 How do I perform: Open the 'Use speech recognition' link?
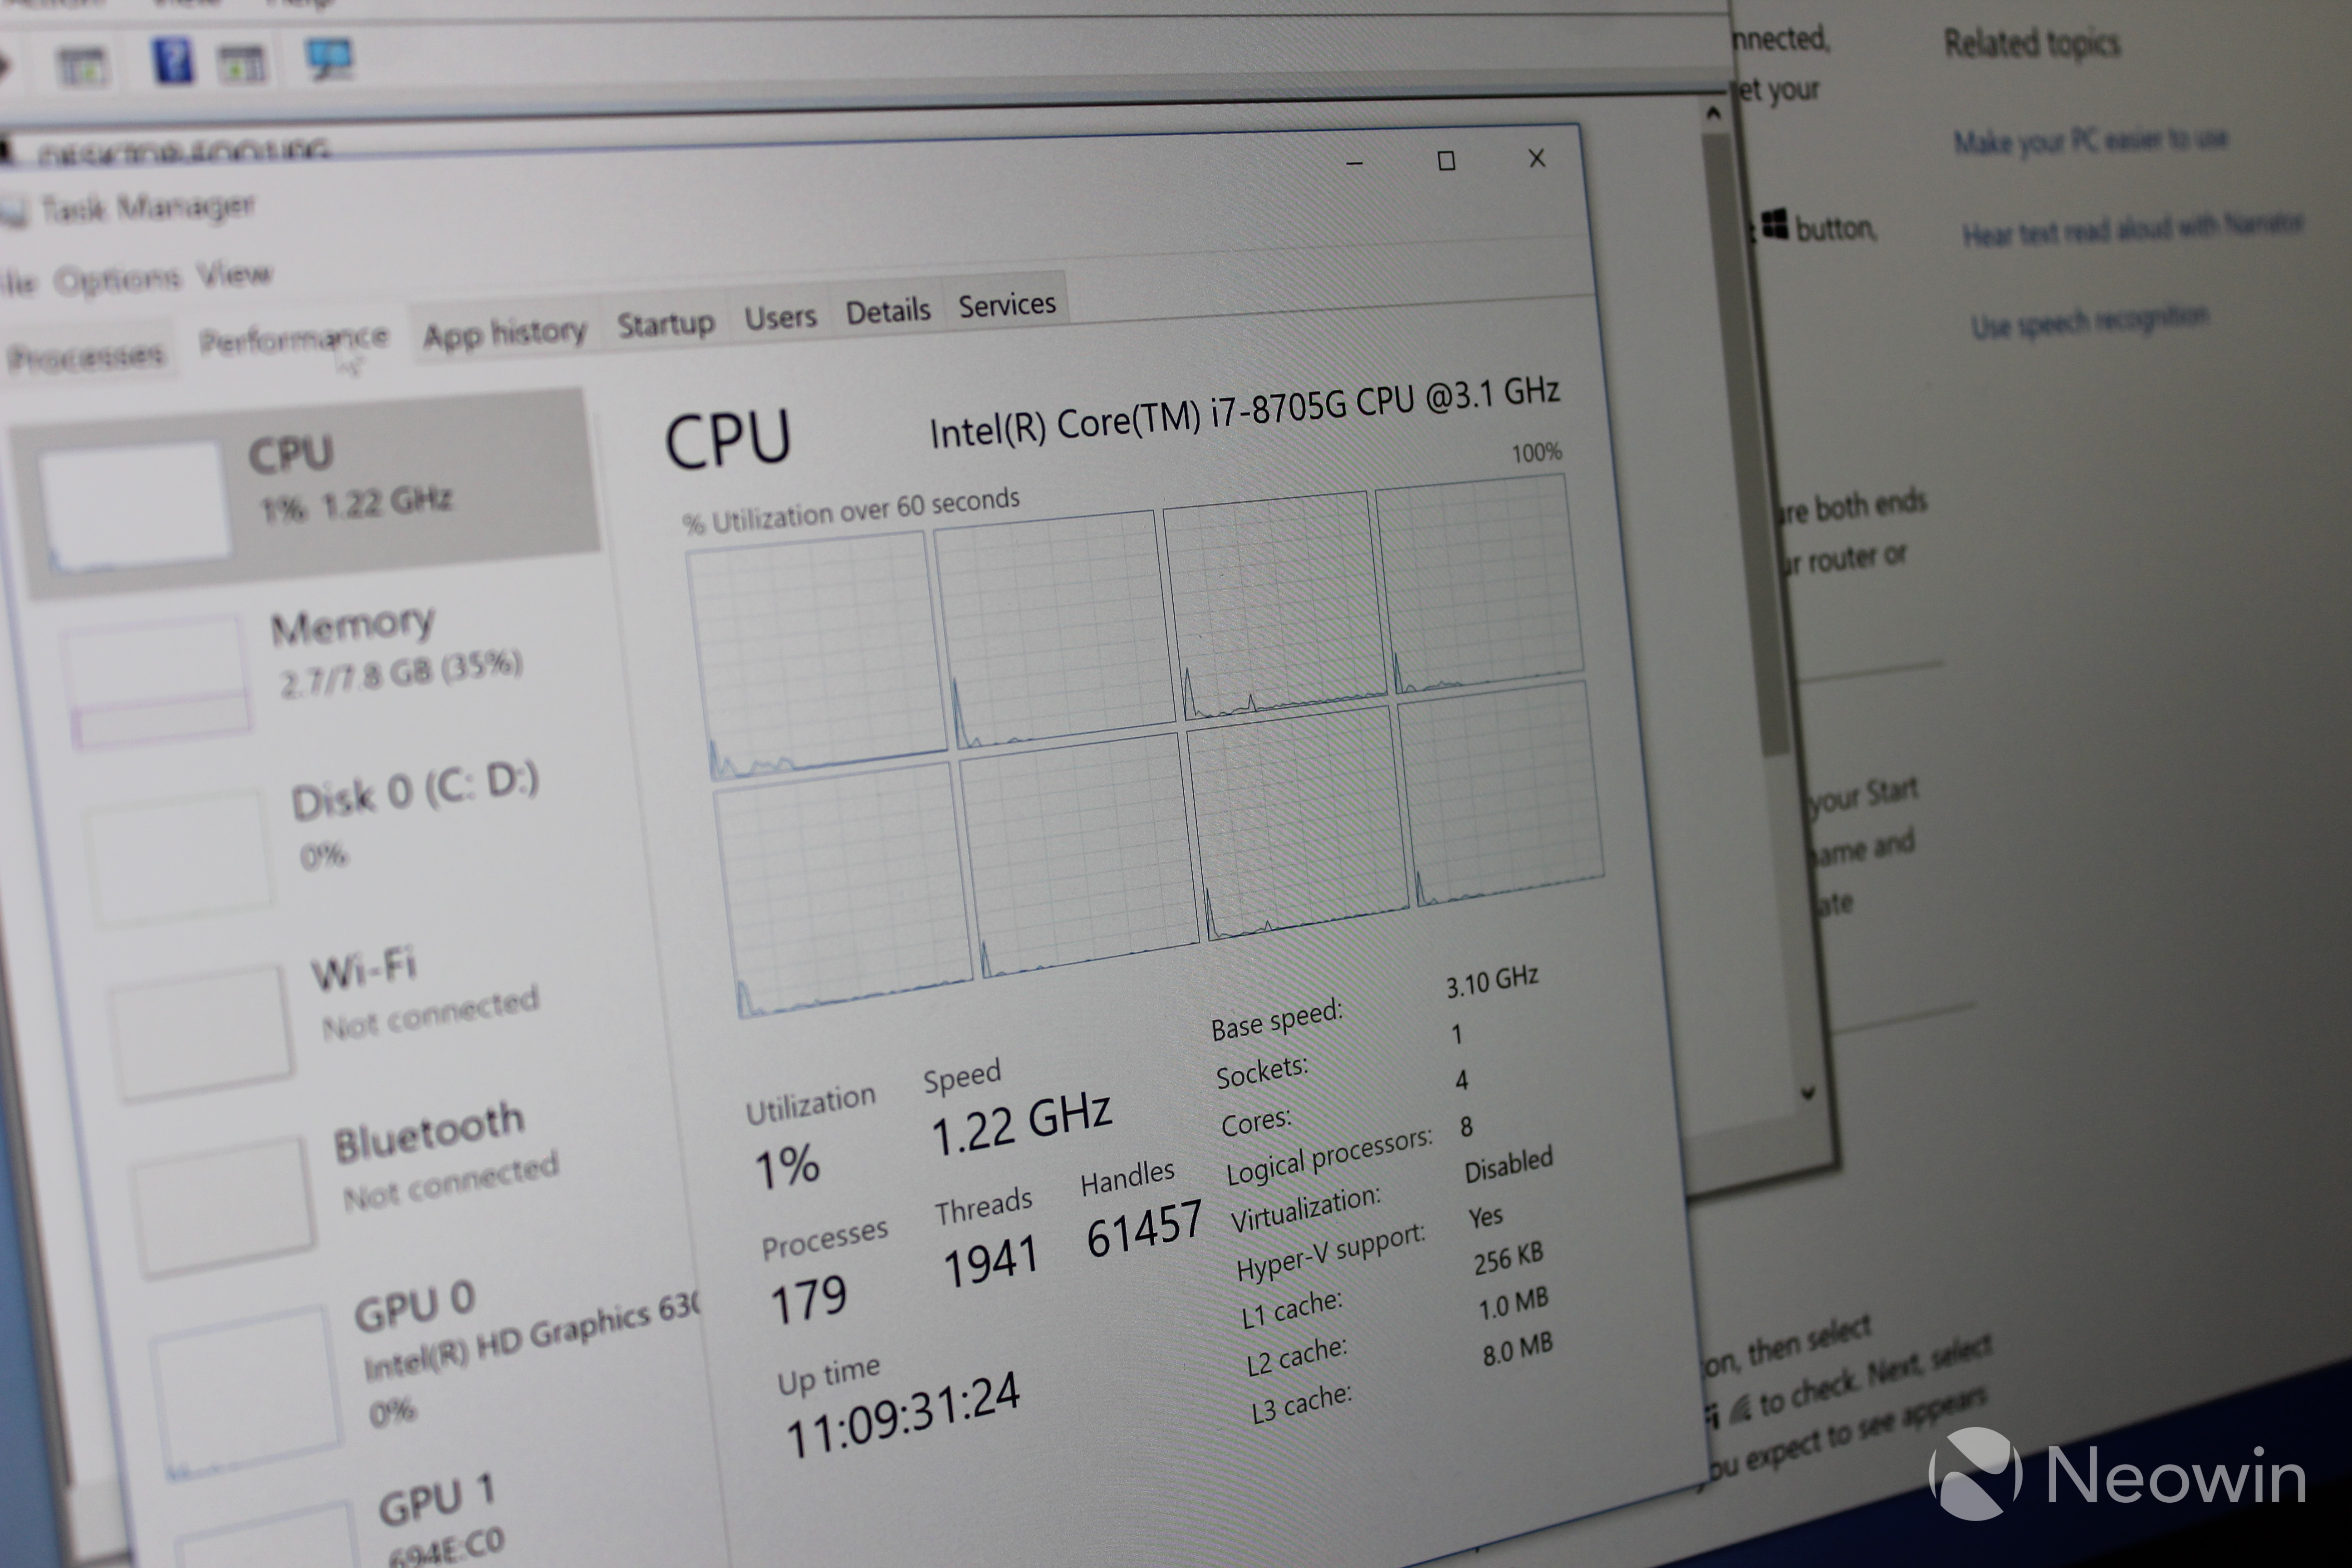coord(2089,321)
